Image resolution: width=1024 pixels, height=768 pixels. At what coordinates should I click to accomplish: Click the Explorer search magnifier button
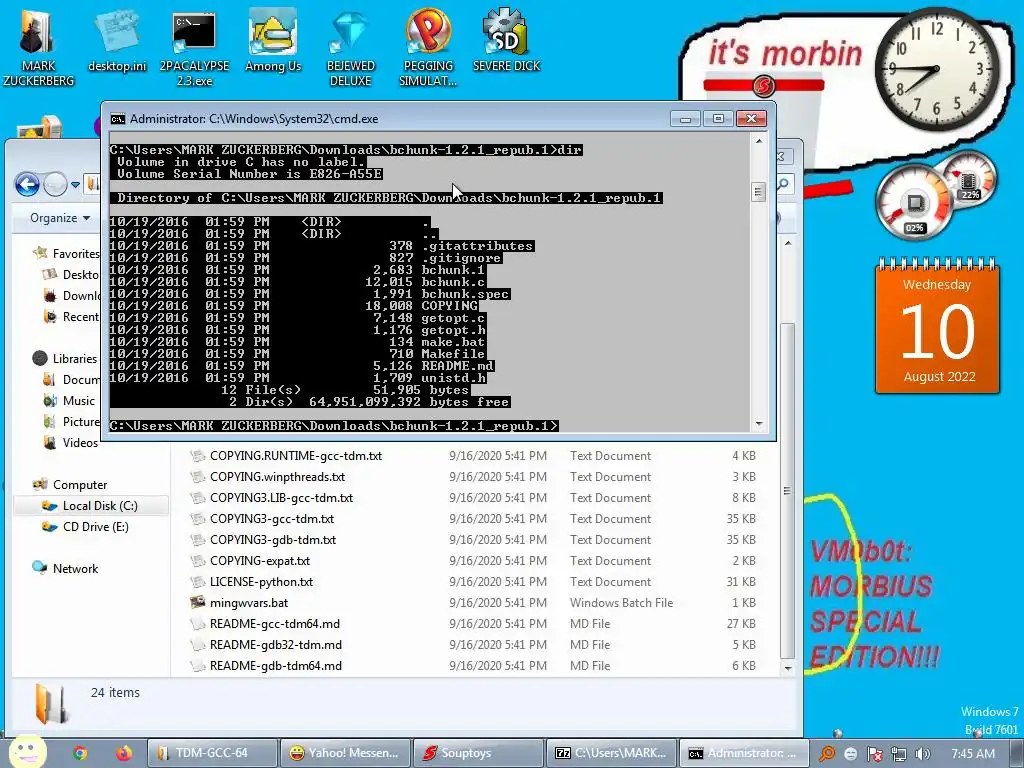pyautogui.click(x=783, y=185)
